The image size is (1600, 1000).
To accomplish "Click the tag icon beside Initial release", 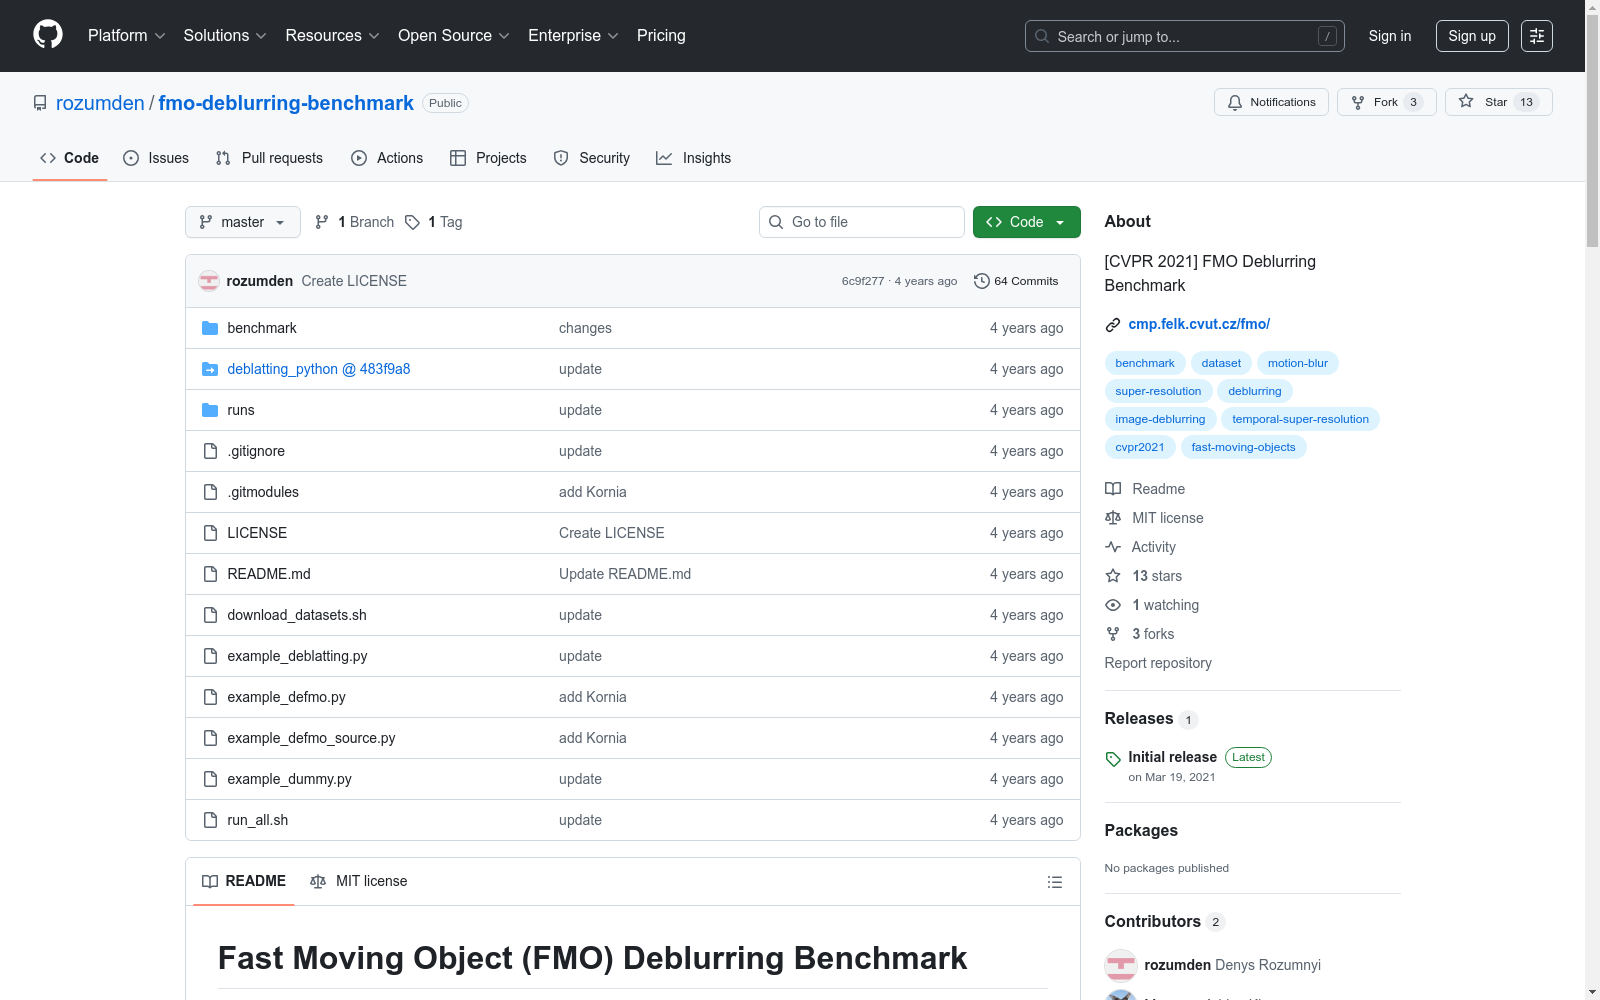I will pyautogui.click(x=1113, y=759).
